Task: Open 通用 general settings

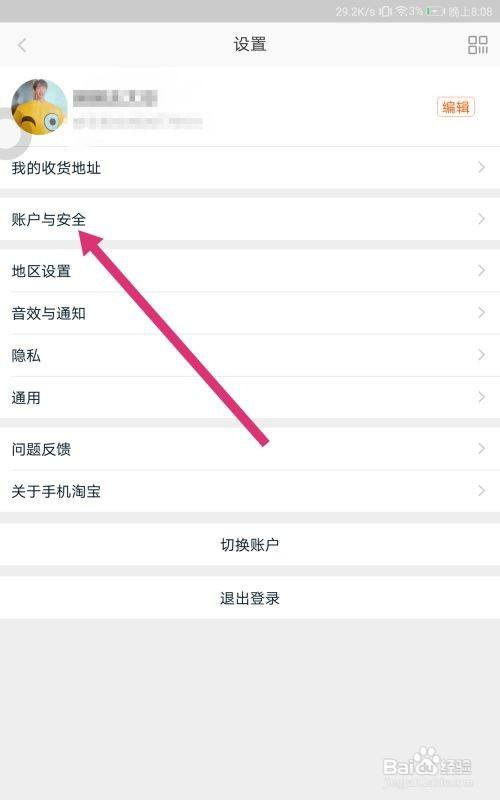Action: point(250,397)
